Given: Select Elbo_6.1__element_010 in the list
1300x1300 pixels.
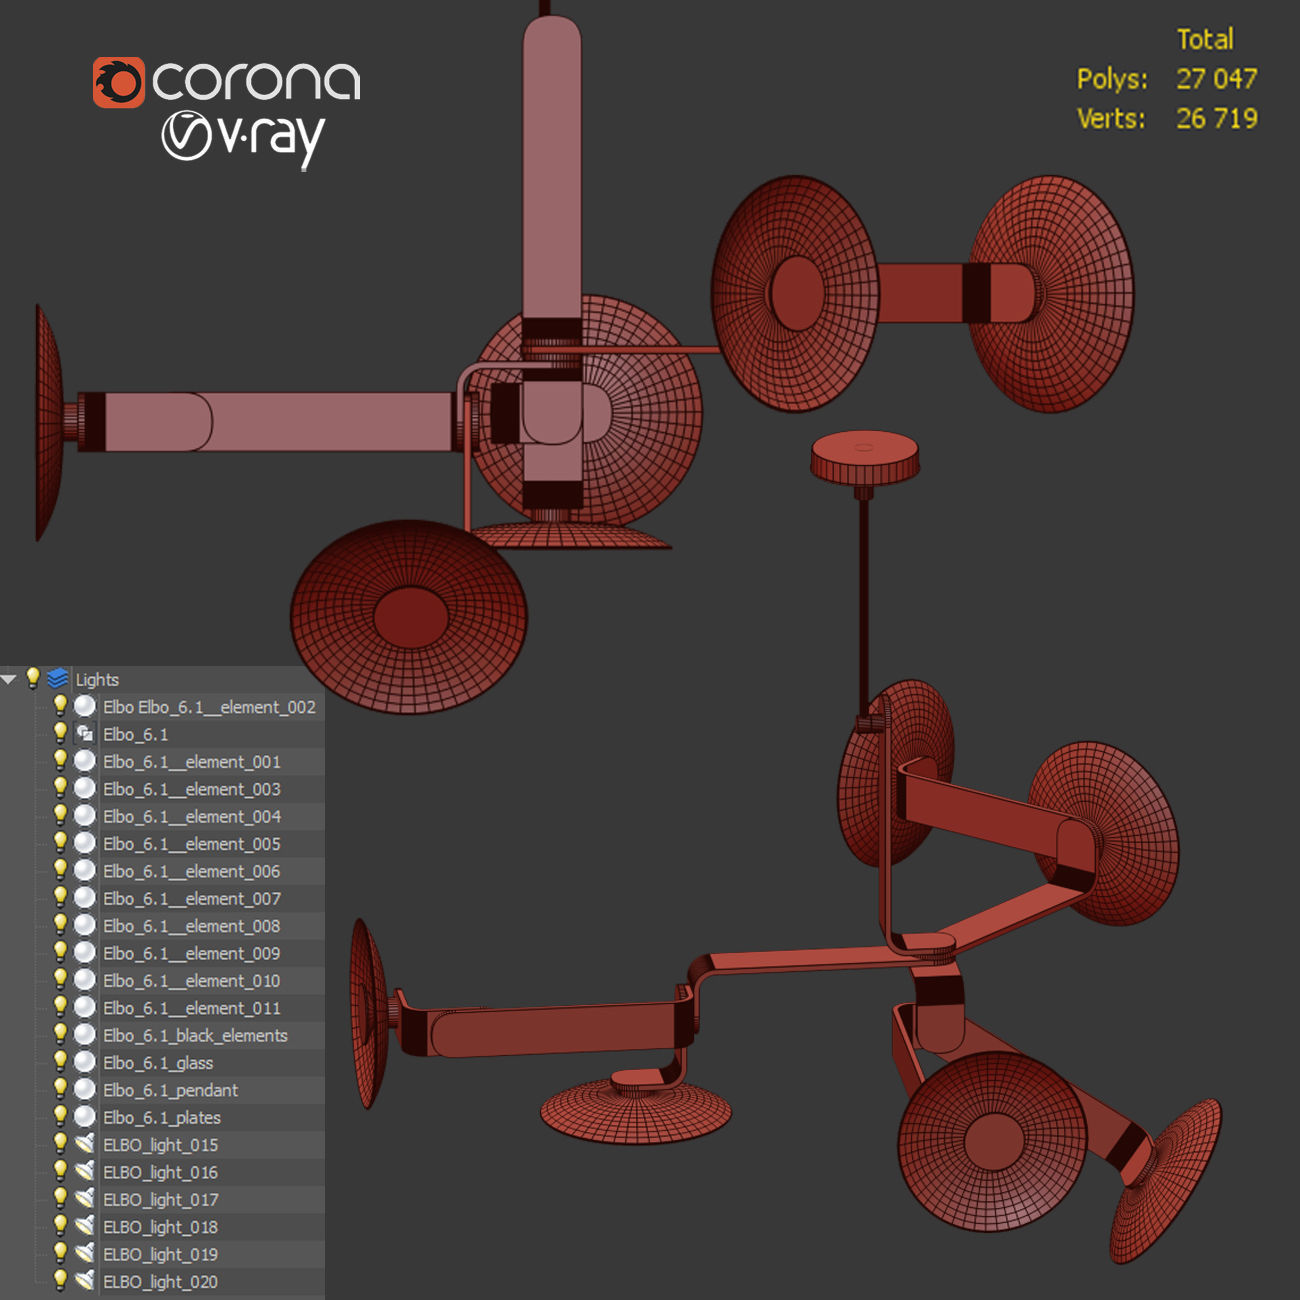Looking at the screenshot, I should coord(192,981).
